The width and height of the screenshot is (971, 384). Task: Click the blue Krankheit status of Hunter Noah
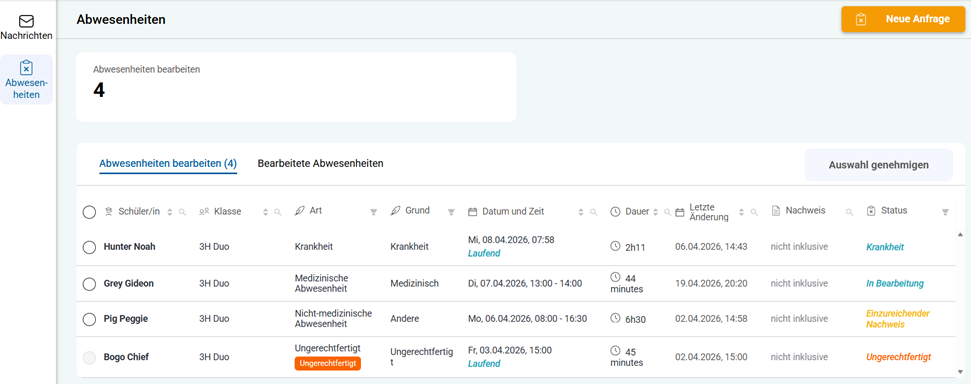click(885, 247)
